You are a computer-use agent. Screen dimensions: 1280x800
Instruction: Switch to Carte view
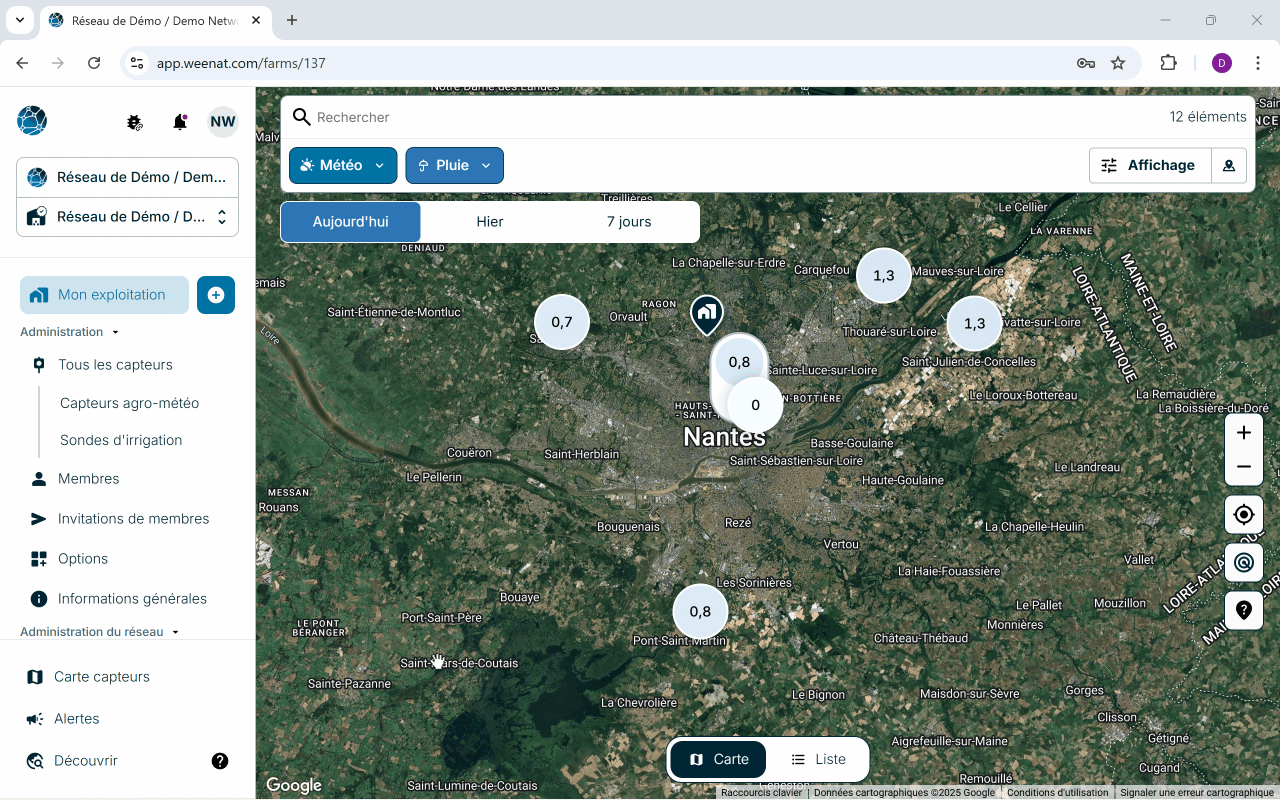pos(718,760)
